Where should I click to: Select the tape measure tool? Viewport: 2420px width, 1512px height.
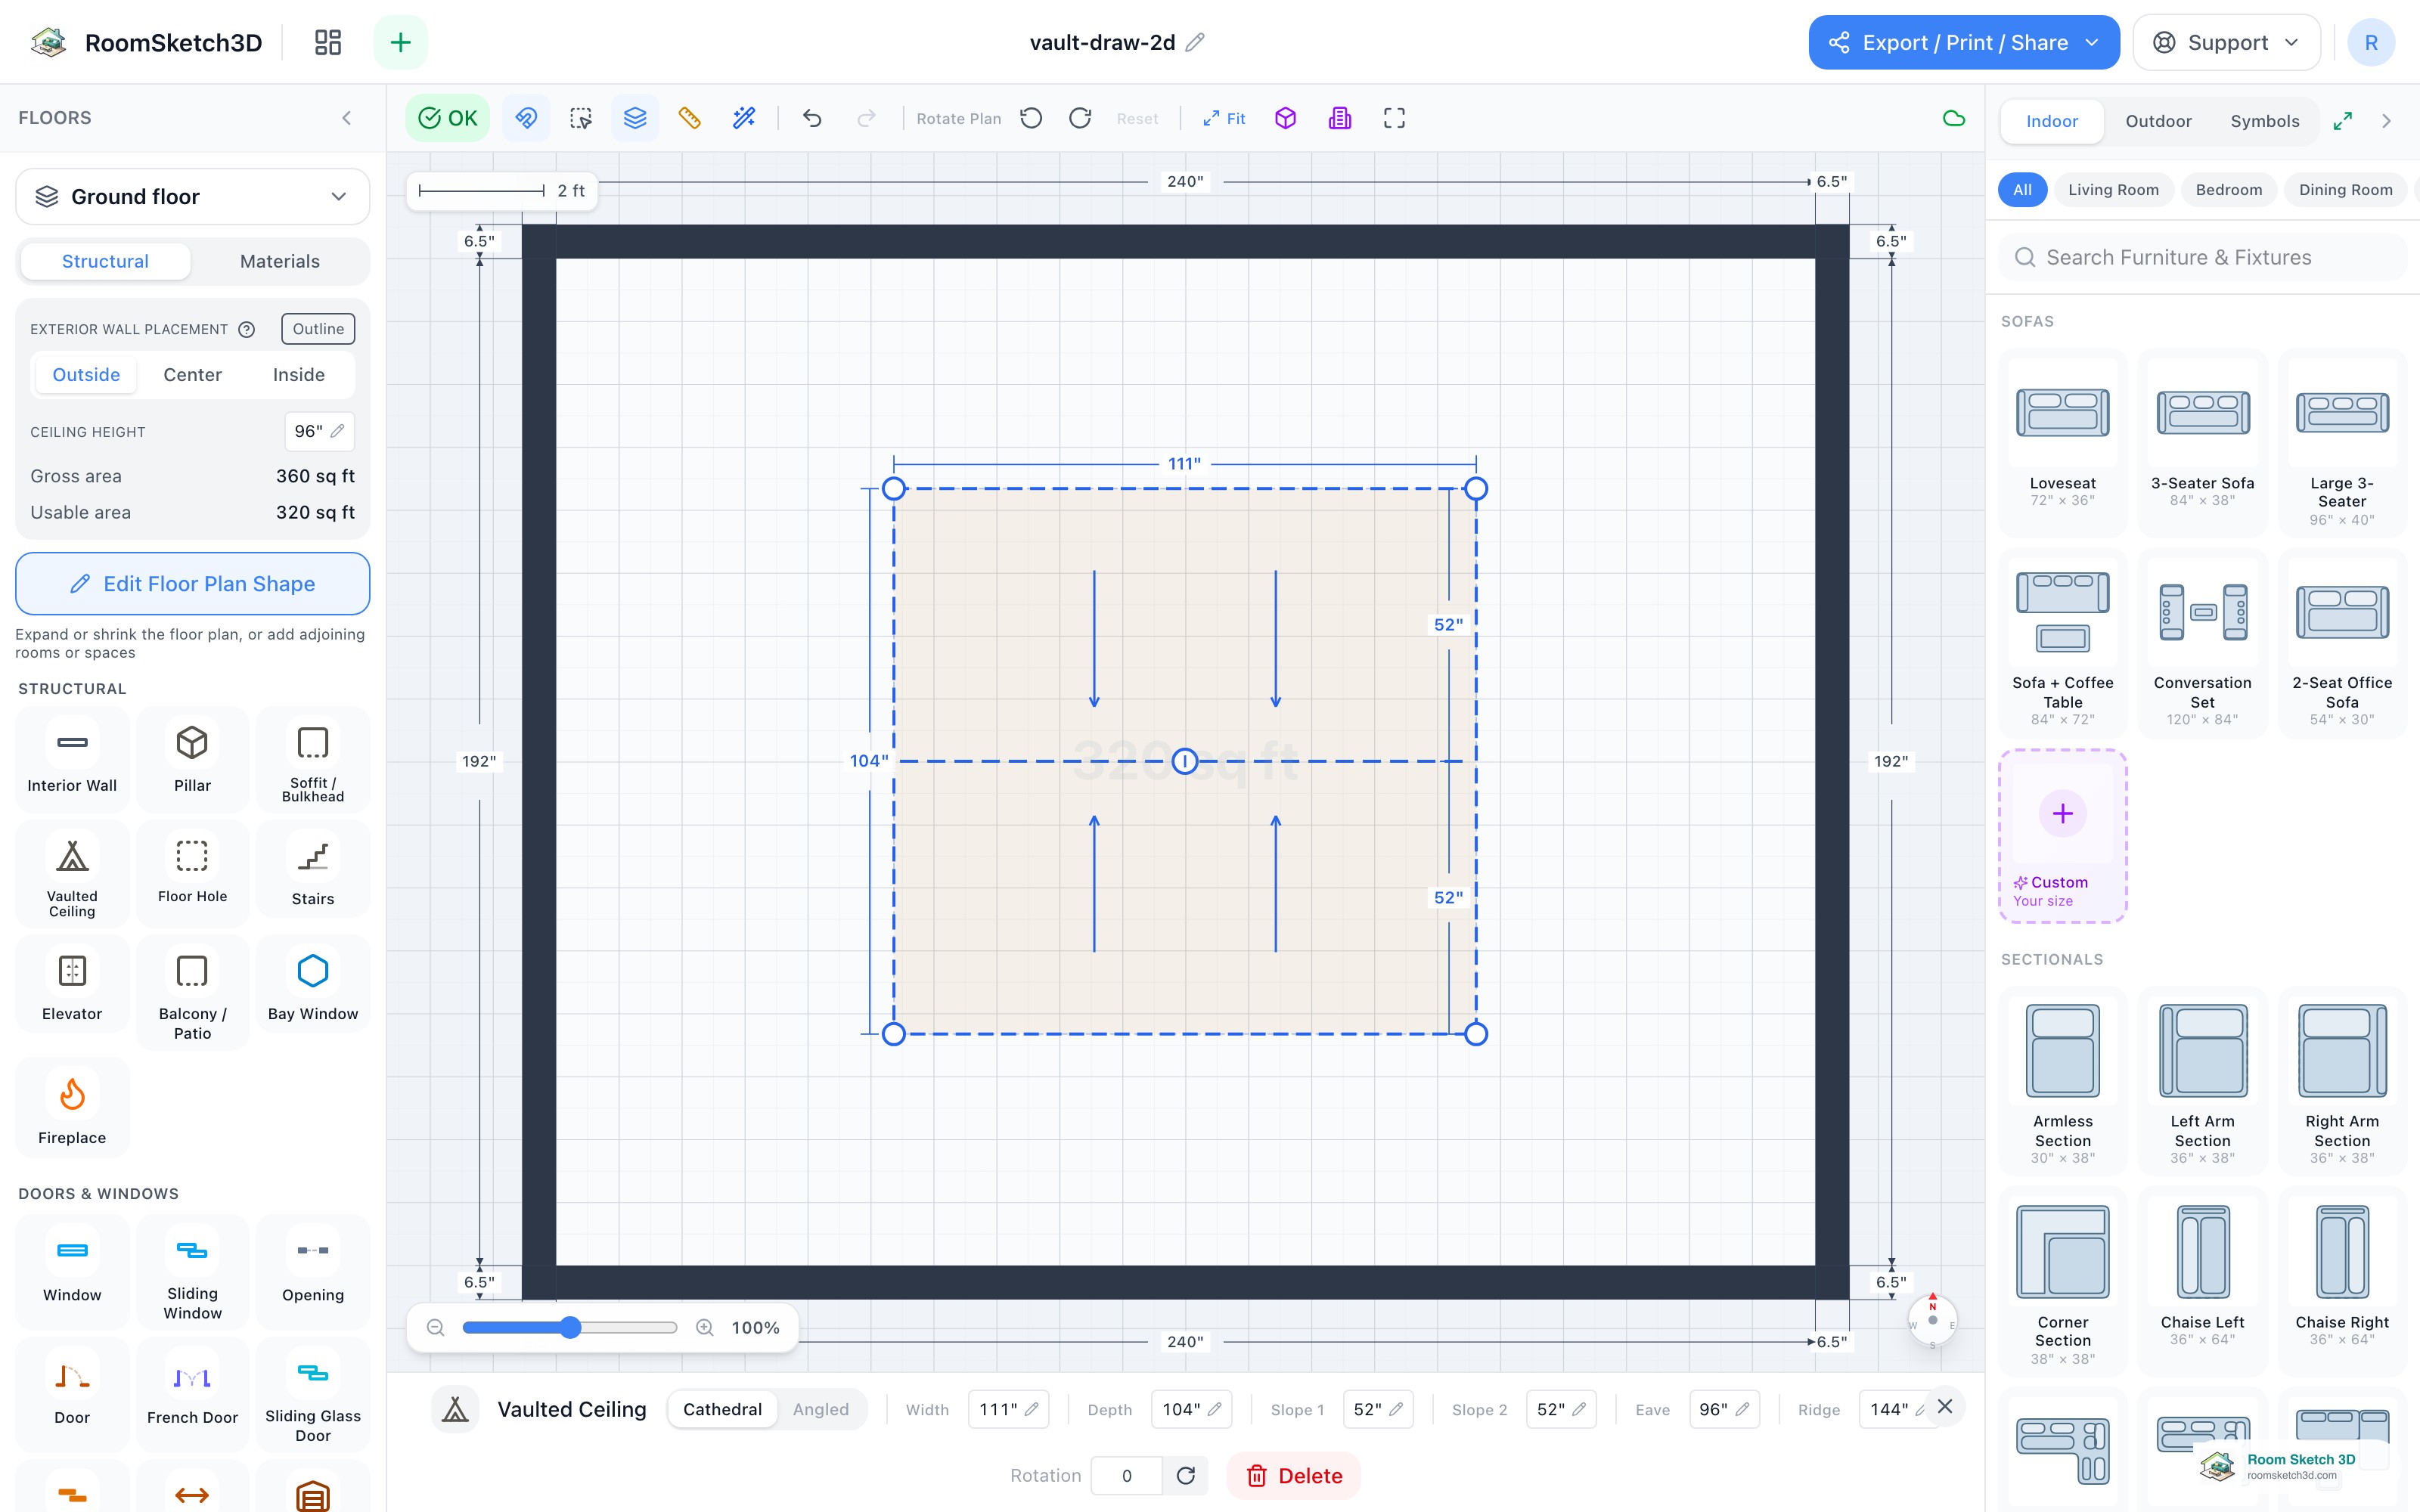tap(689, 118)
